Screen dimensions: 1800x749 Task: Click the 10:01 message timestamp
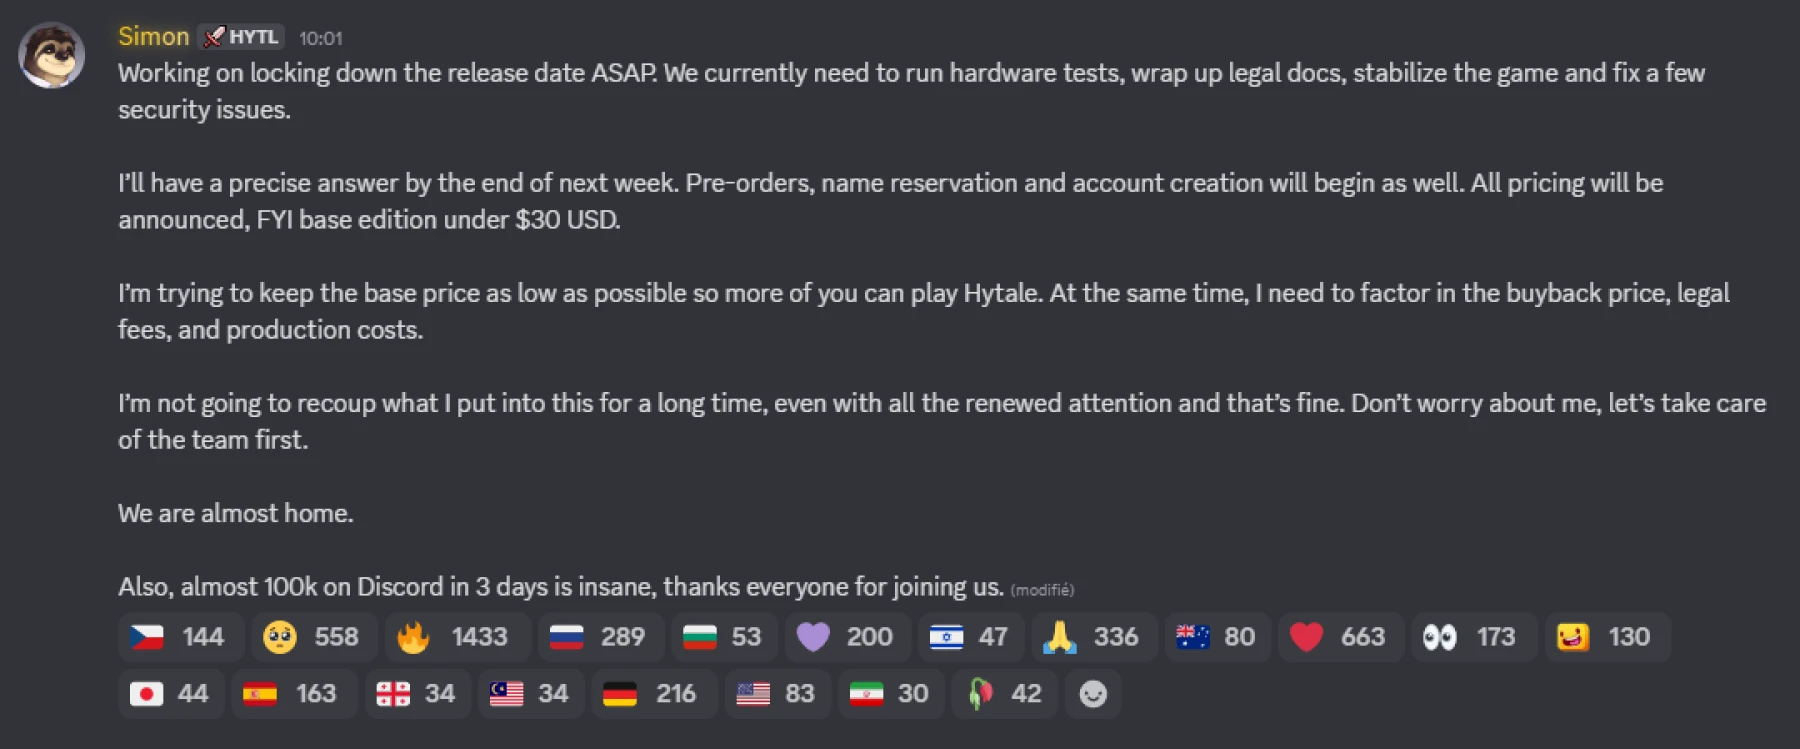(x=322, y=39)
